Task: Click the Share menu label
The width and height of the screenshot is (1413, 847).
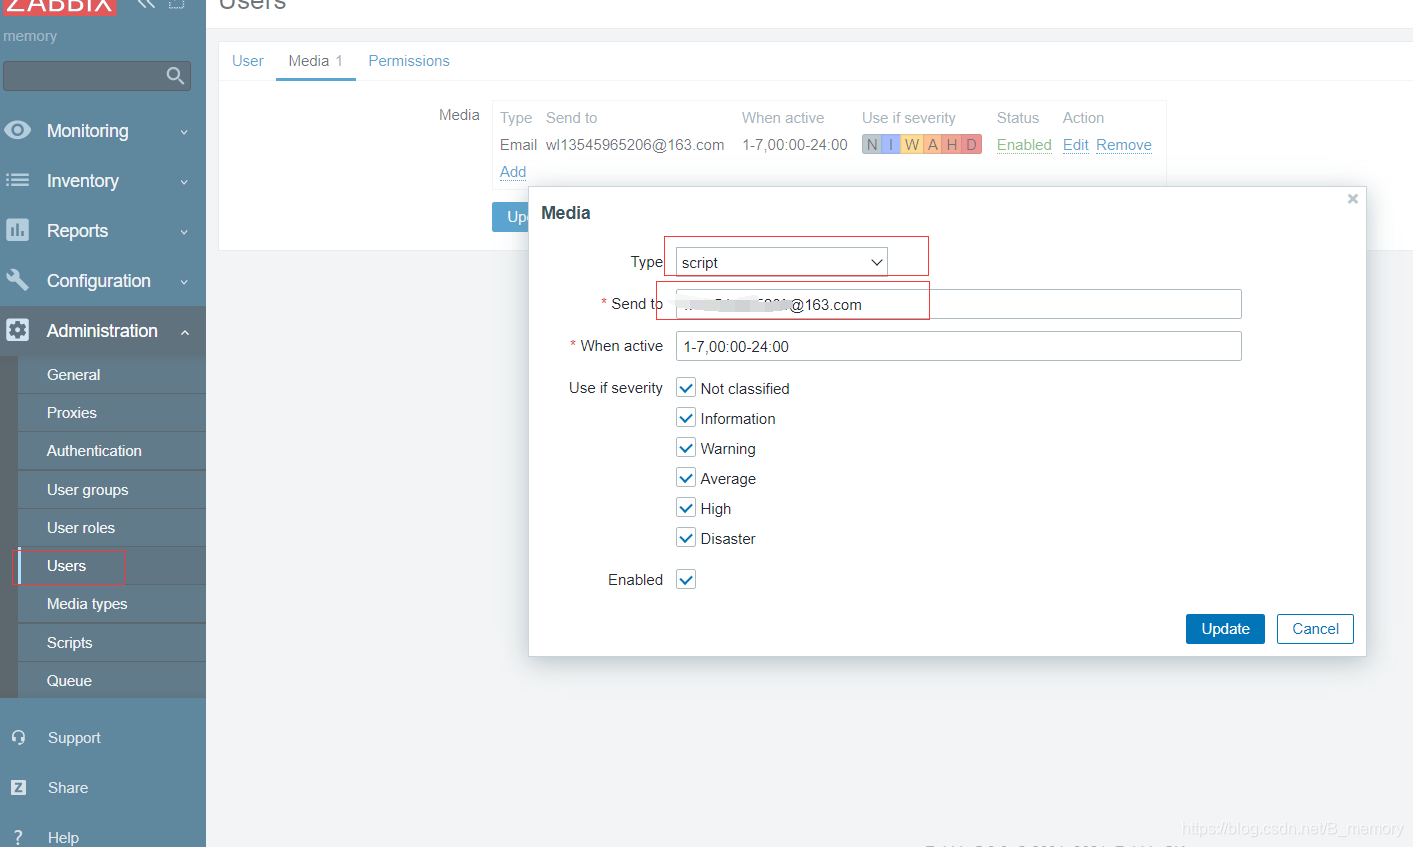Action: (x=68, y=788)
